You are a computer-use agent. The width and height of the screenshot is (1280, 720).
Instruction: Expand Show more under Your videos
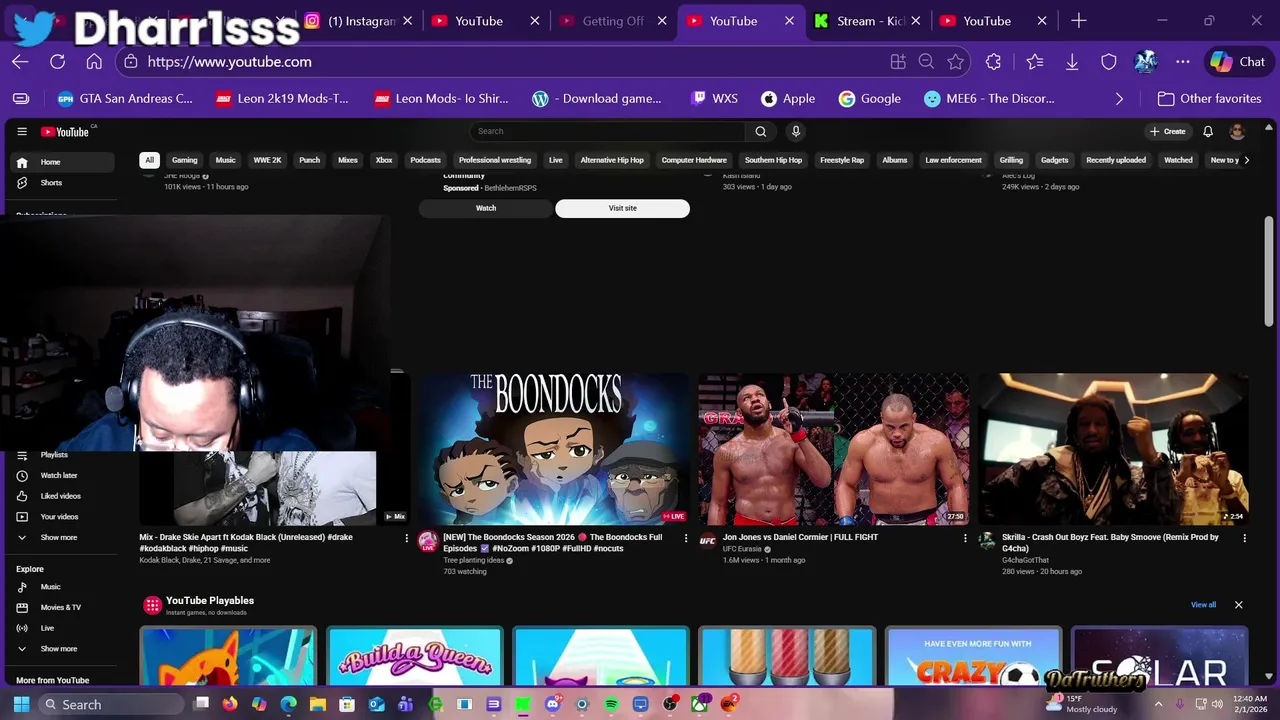[60, 538]
